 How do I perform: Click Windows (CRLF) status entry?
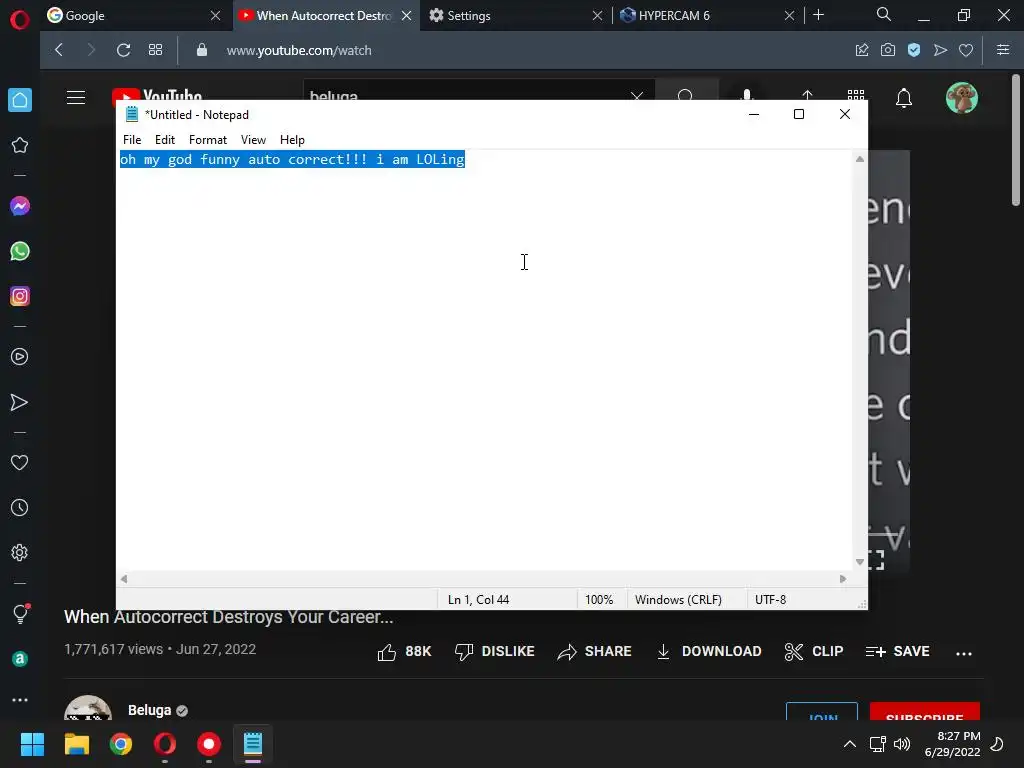678,600
